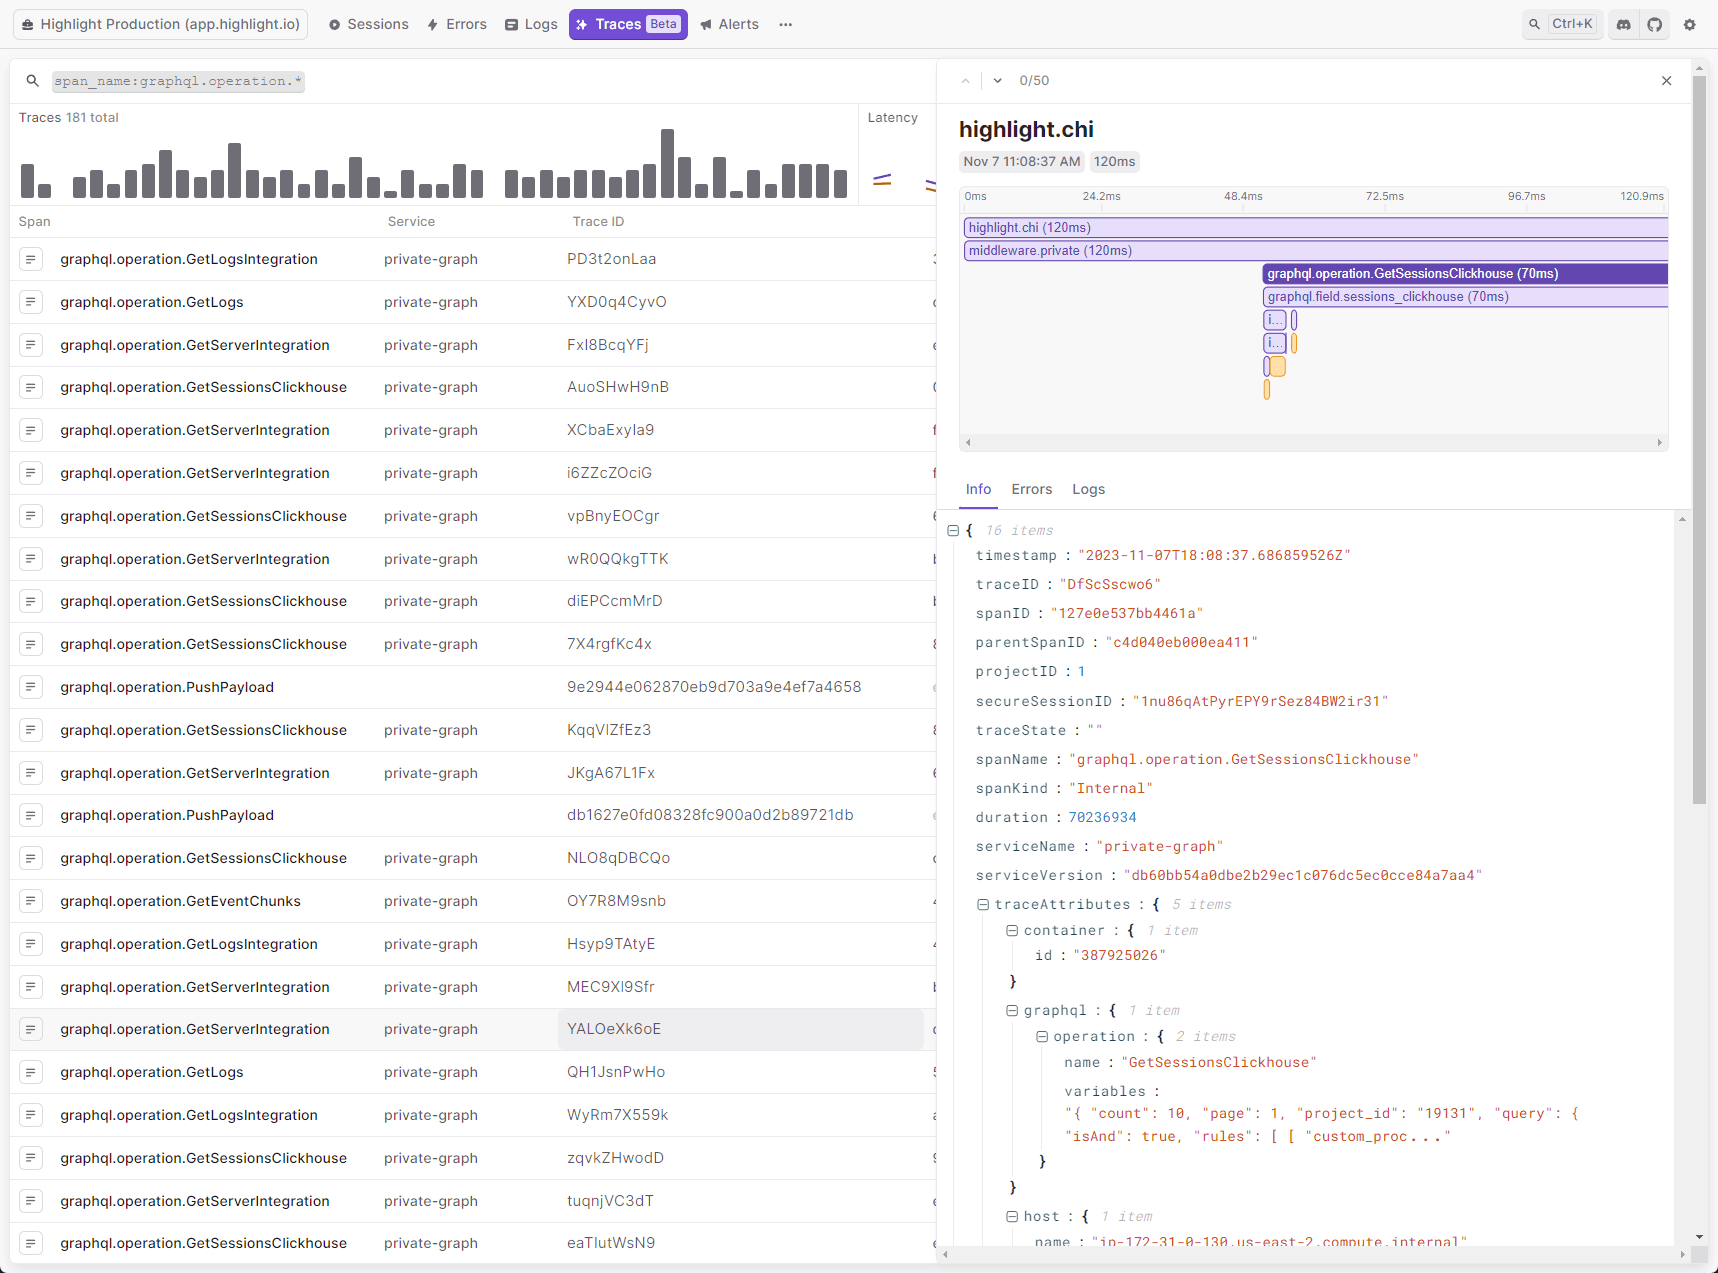Collapse the traceAttributes JSON node
This screenshot has height=1273, width=1718.
pyautogui.click(x=983, y=904)
